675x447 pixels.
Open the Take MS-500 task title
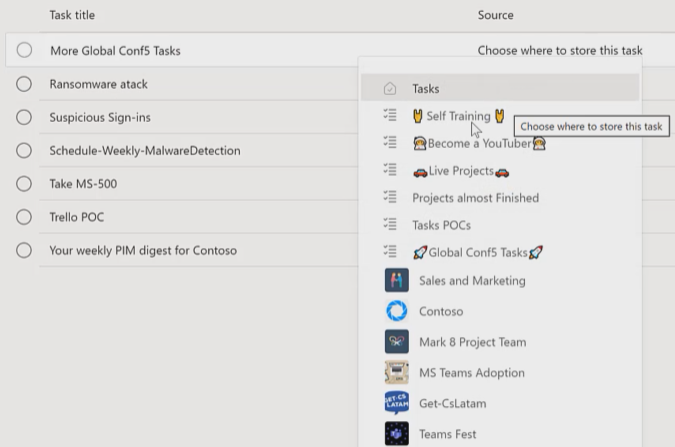click(83, 184)
